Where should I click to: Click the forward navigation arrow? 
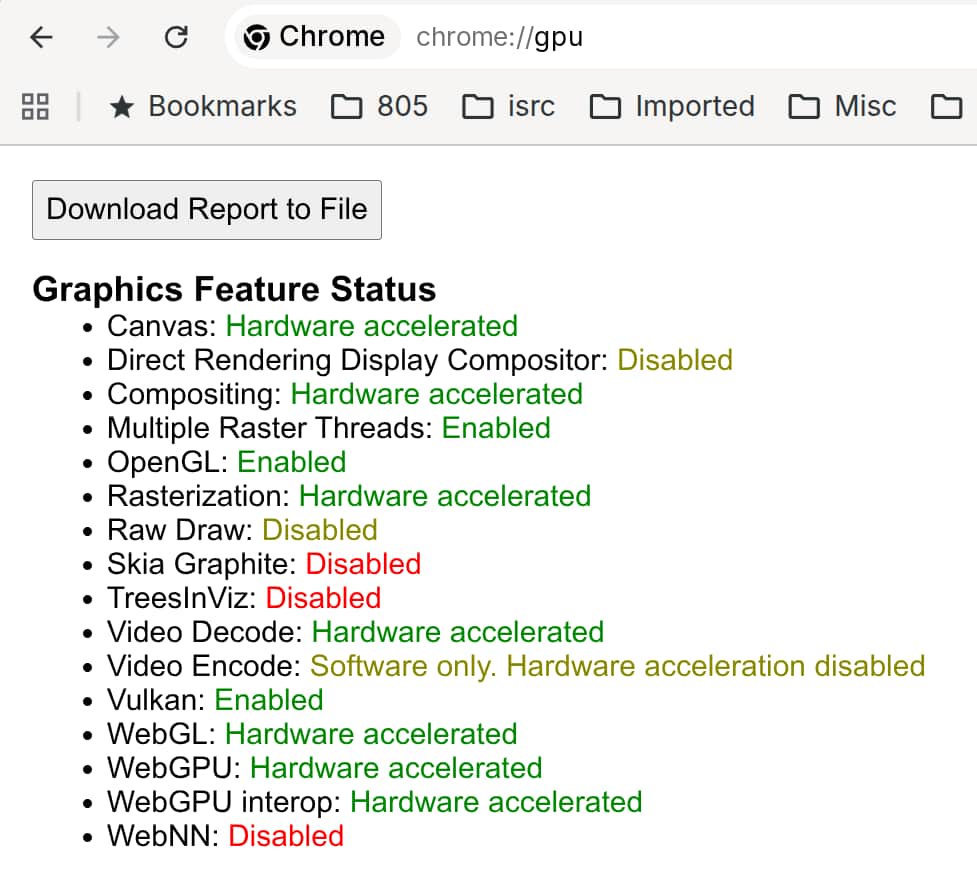[x=108, y=37]
